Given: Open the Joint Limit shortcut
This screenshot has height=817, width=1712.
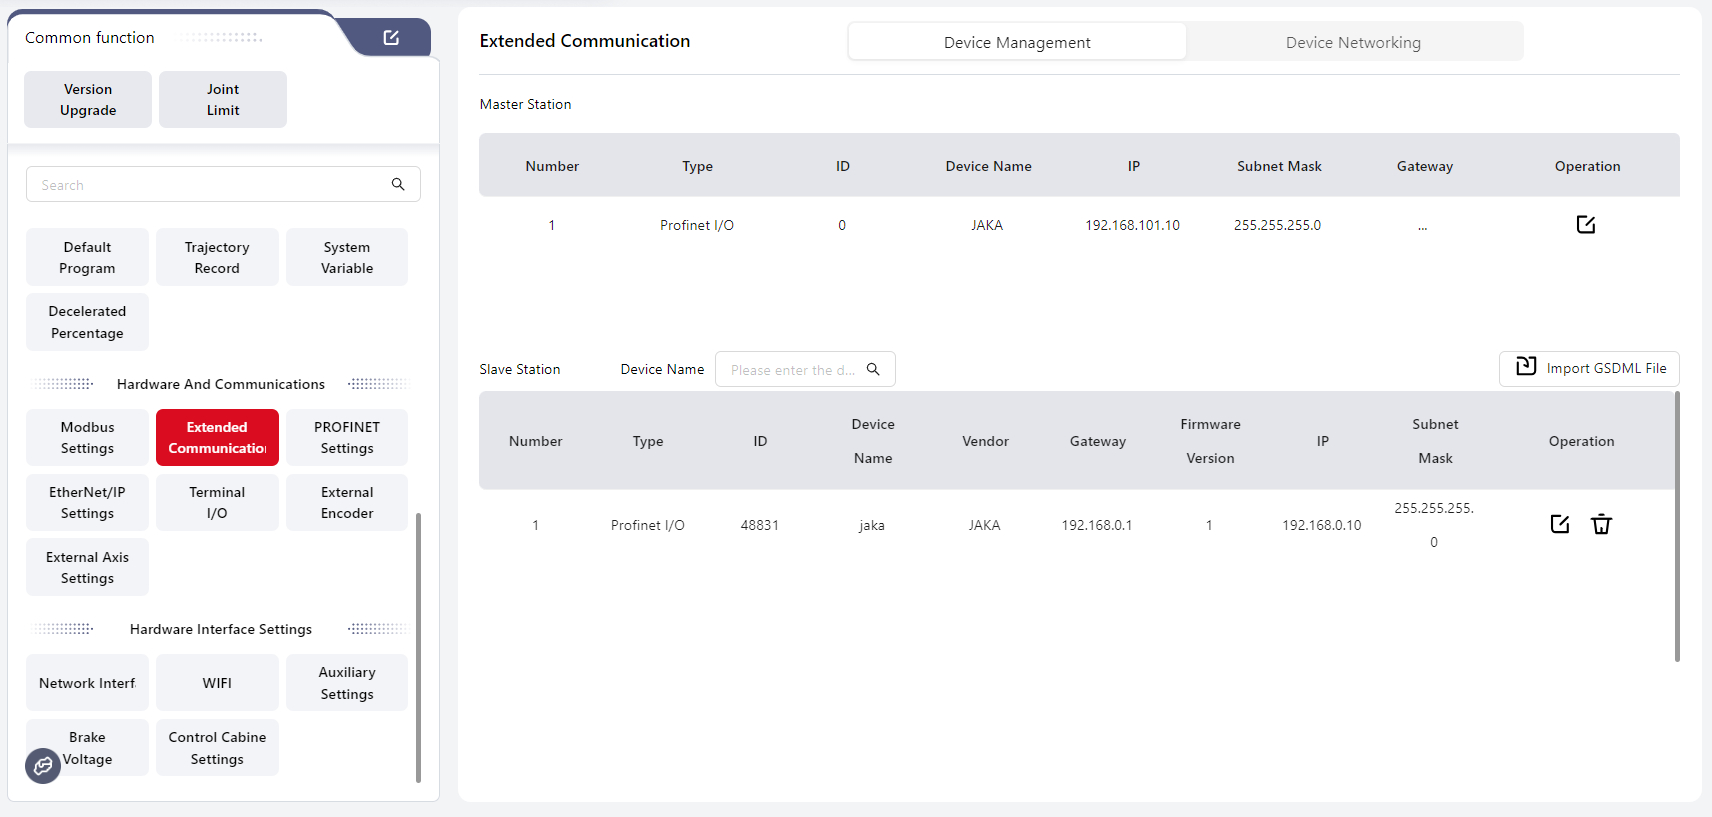Looking at the screenshot, I should pos(223,100).
